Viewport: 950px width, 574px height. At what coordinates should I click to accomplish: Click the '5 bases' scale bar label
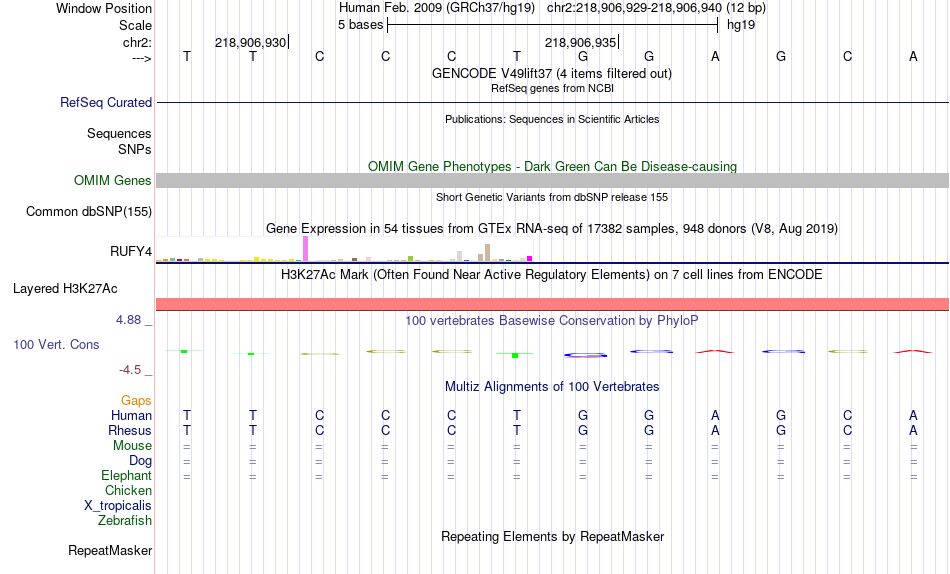[360, 25]
